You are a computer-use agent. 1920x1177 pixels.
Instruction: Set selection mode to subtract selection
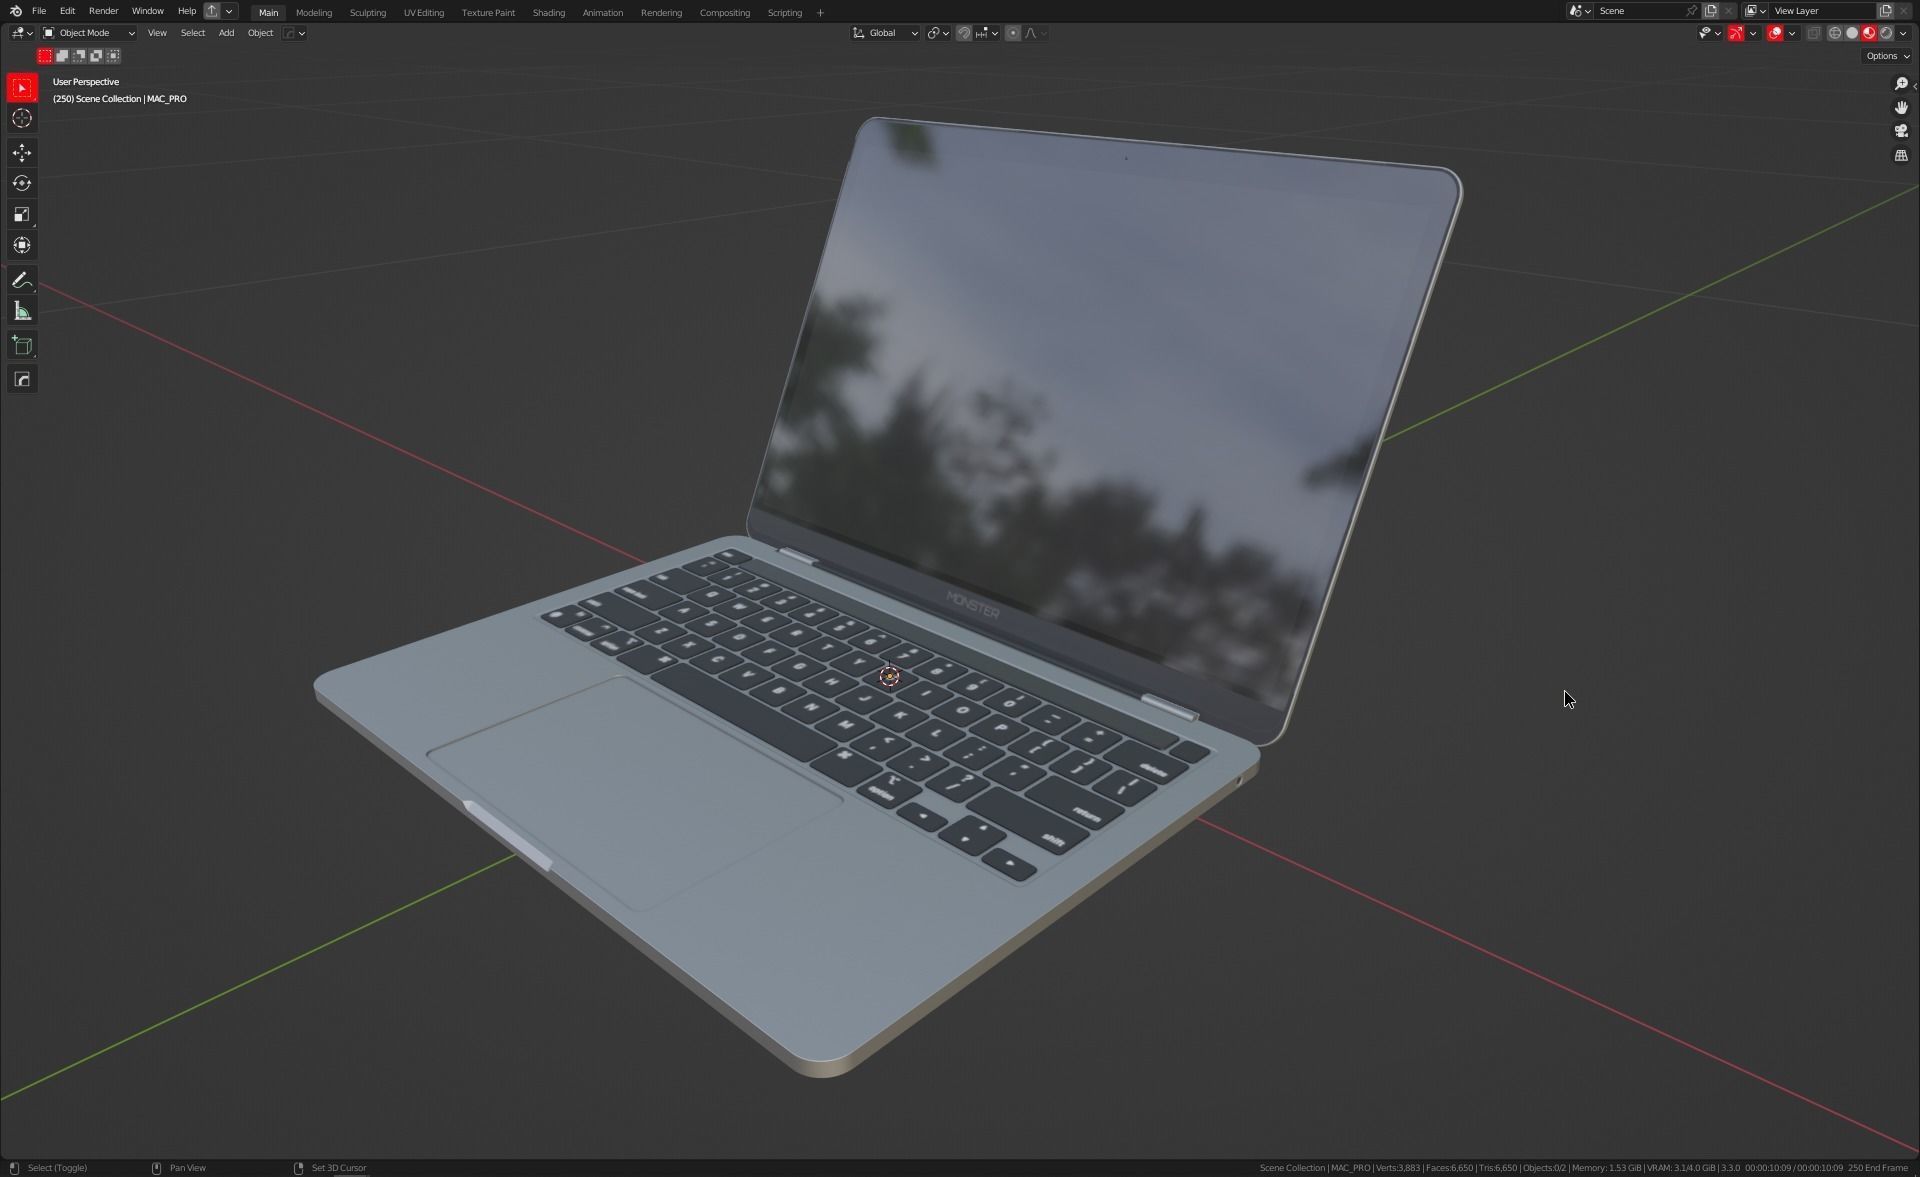click(x=79, y=56)
